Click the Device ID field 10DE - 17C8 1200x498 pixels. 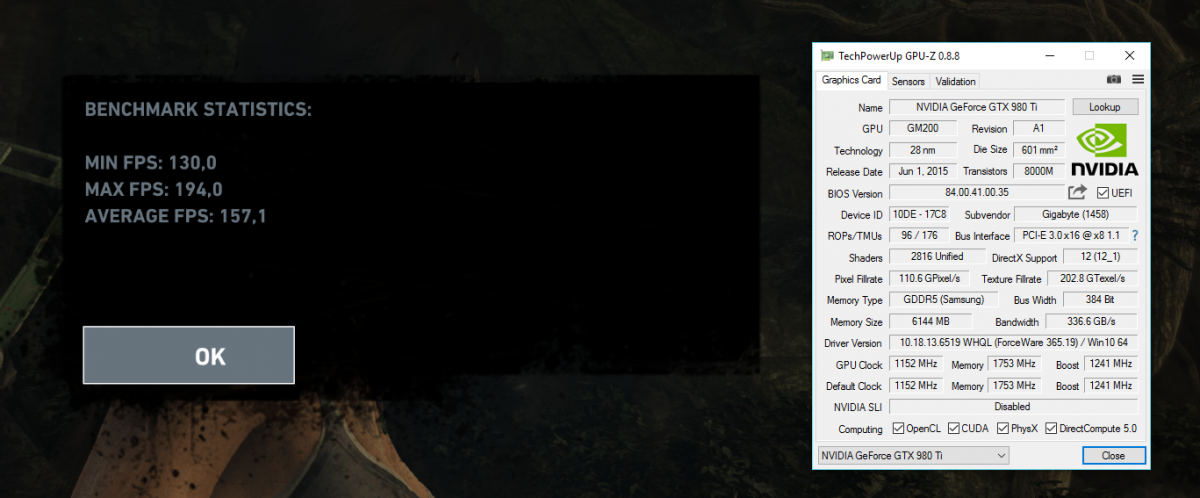[x=921, y=214]
